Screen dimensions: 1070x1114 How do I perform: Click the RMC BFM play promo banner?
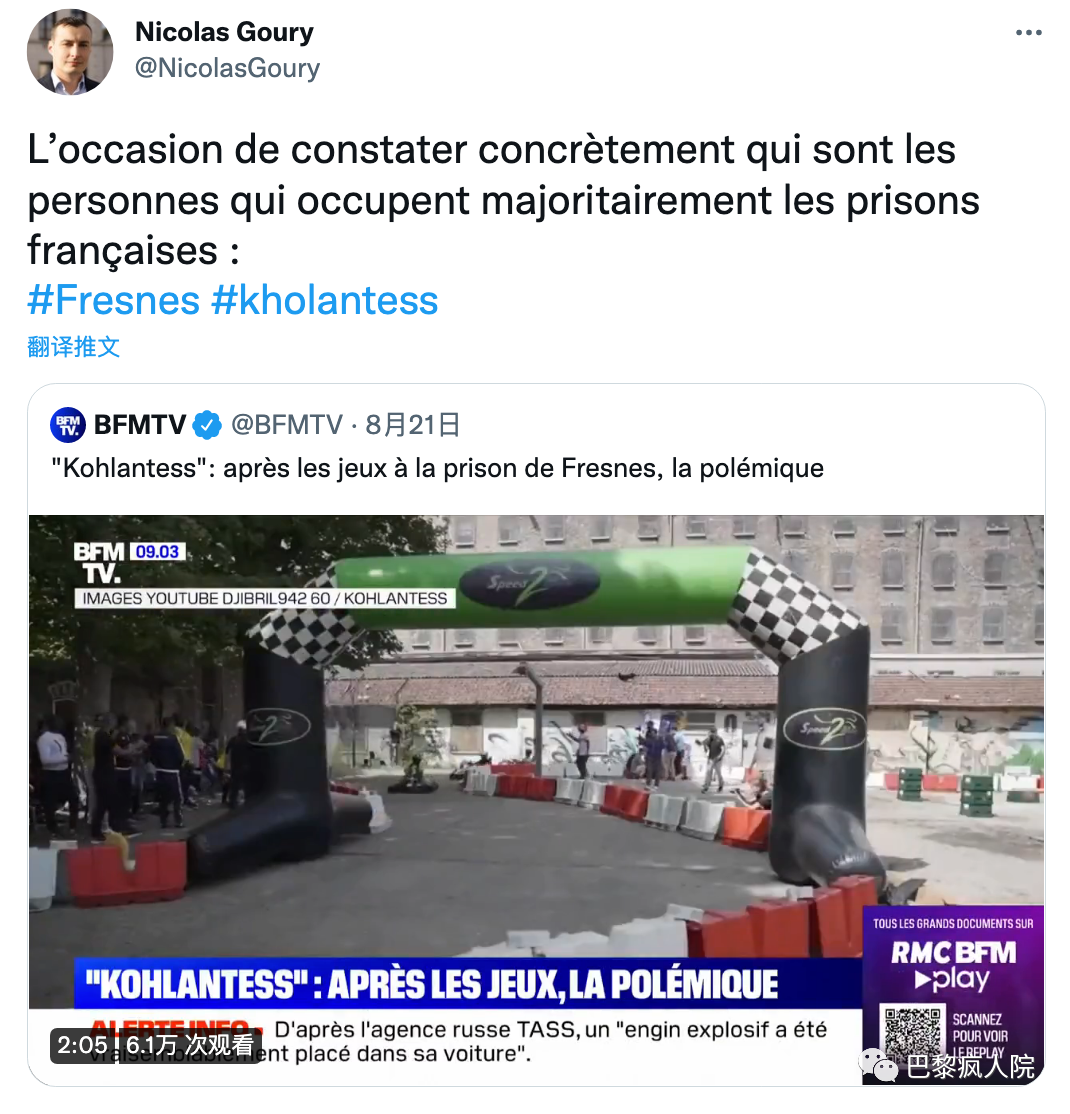point(953,995)
